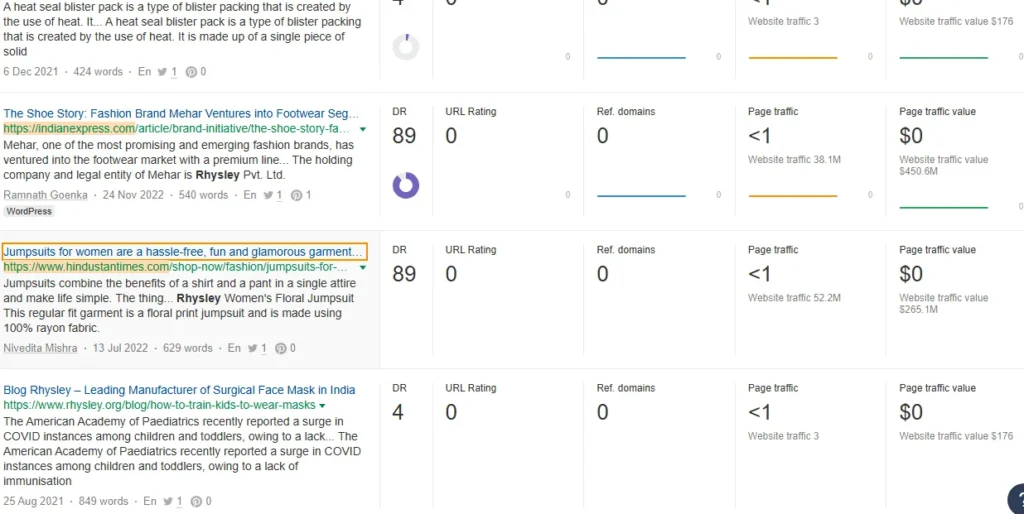The width and height of the screenshot is (1024, 514).
Task: Click Website traffic 38.1M text
Action: (x=793, y=159)
